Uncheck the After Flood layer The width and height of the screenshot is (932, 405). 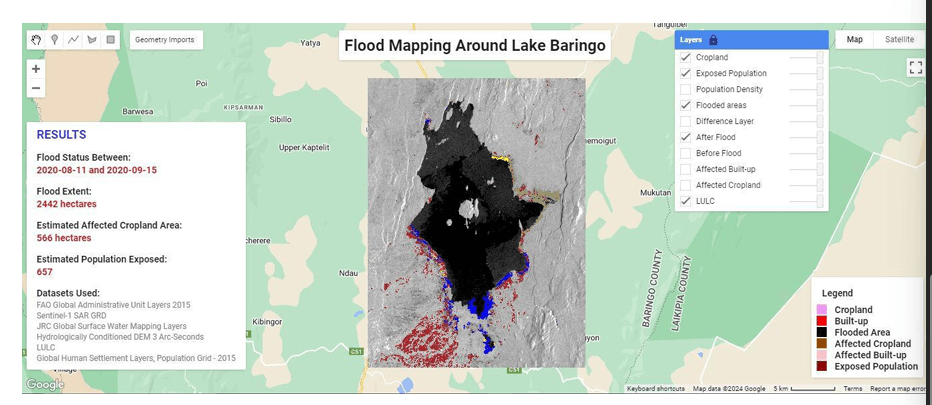[685, 137]
